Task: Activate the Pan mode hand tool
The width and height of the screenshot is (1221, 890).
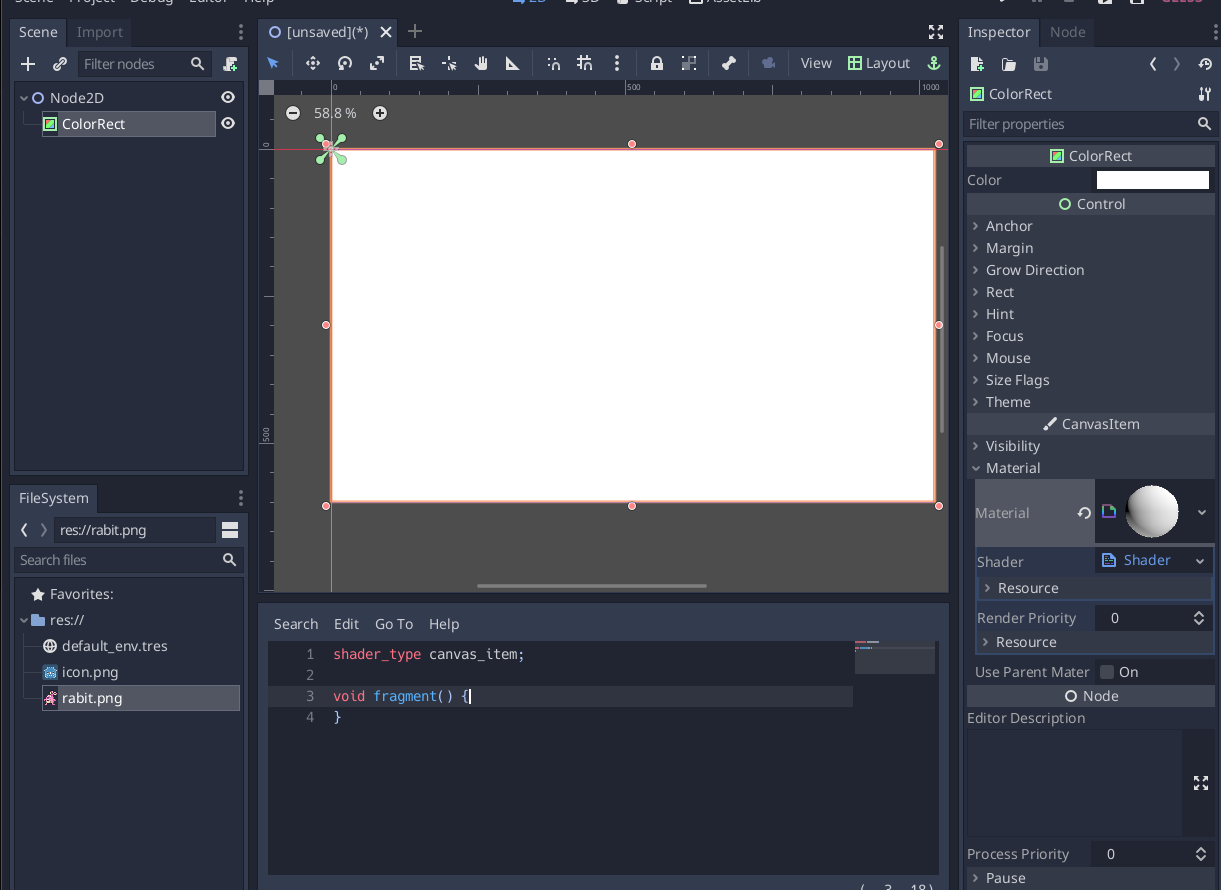Action: tap(481, 63)
